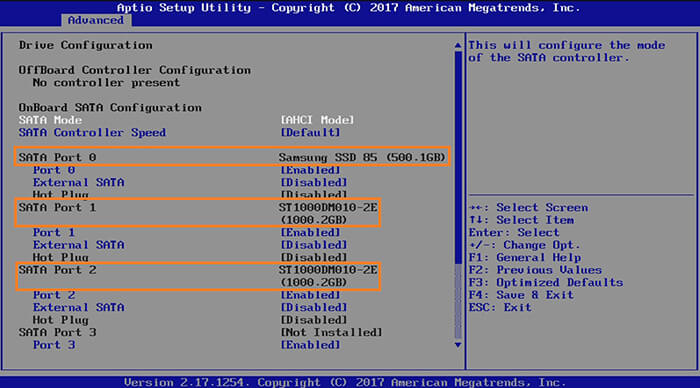
Task: Click the ESC: Exit hint
Action: pos(500,308)
